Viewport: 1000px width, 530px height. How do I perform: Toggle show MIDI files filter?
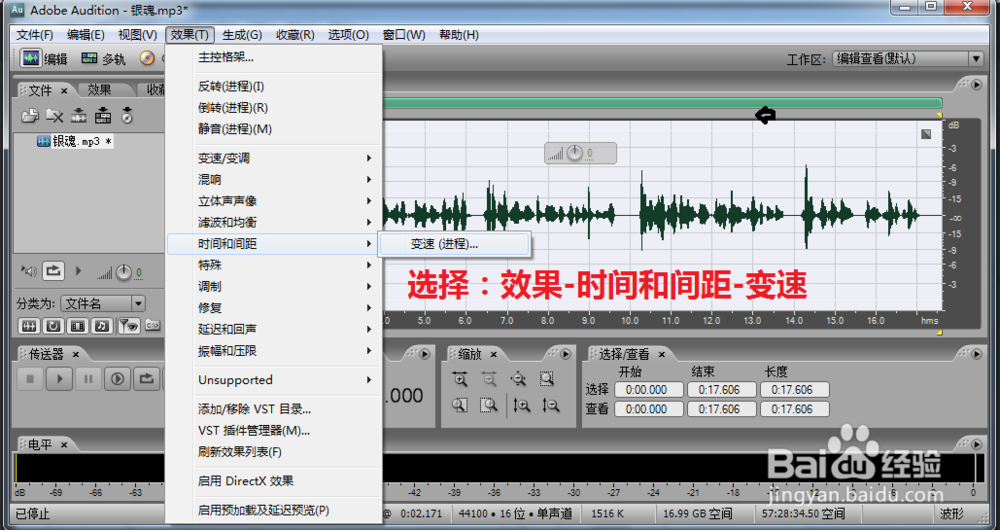coord(101,326)
